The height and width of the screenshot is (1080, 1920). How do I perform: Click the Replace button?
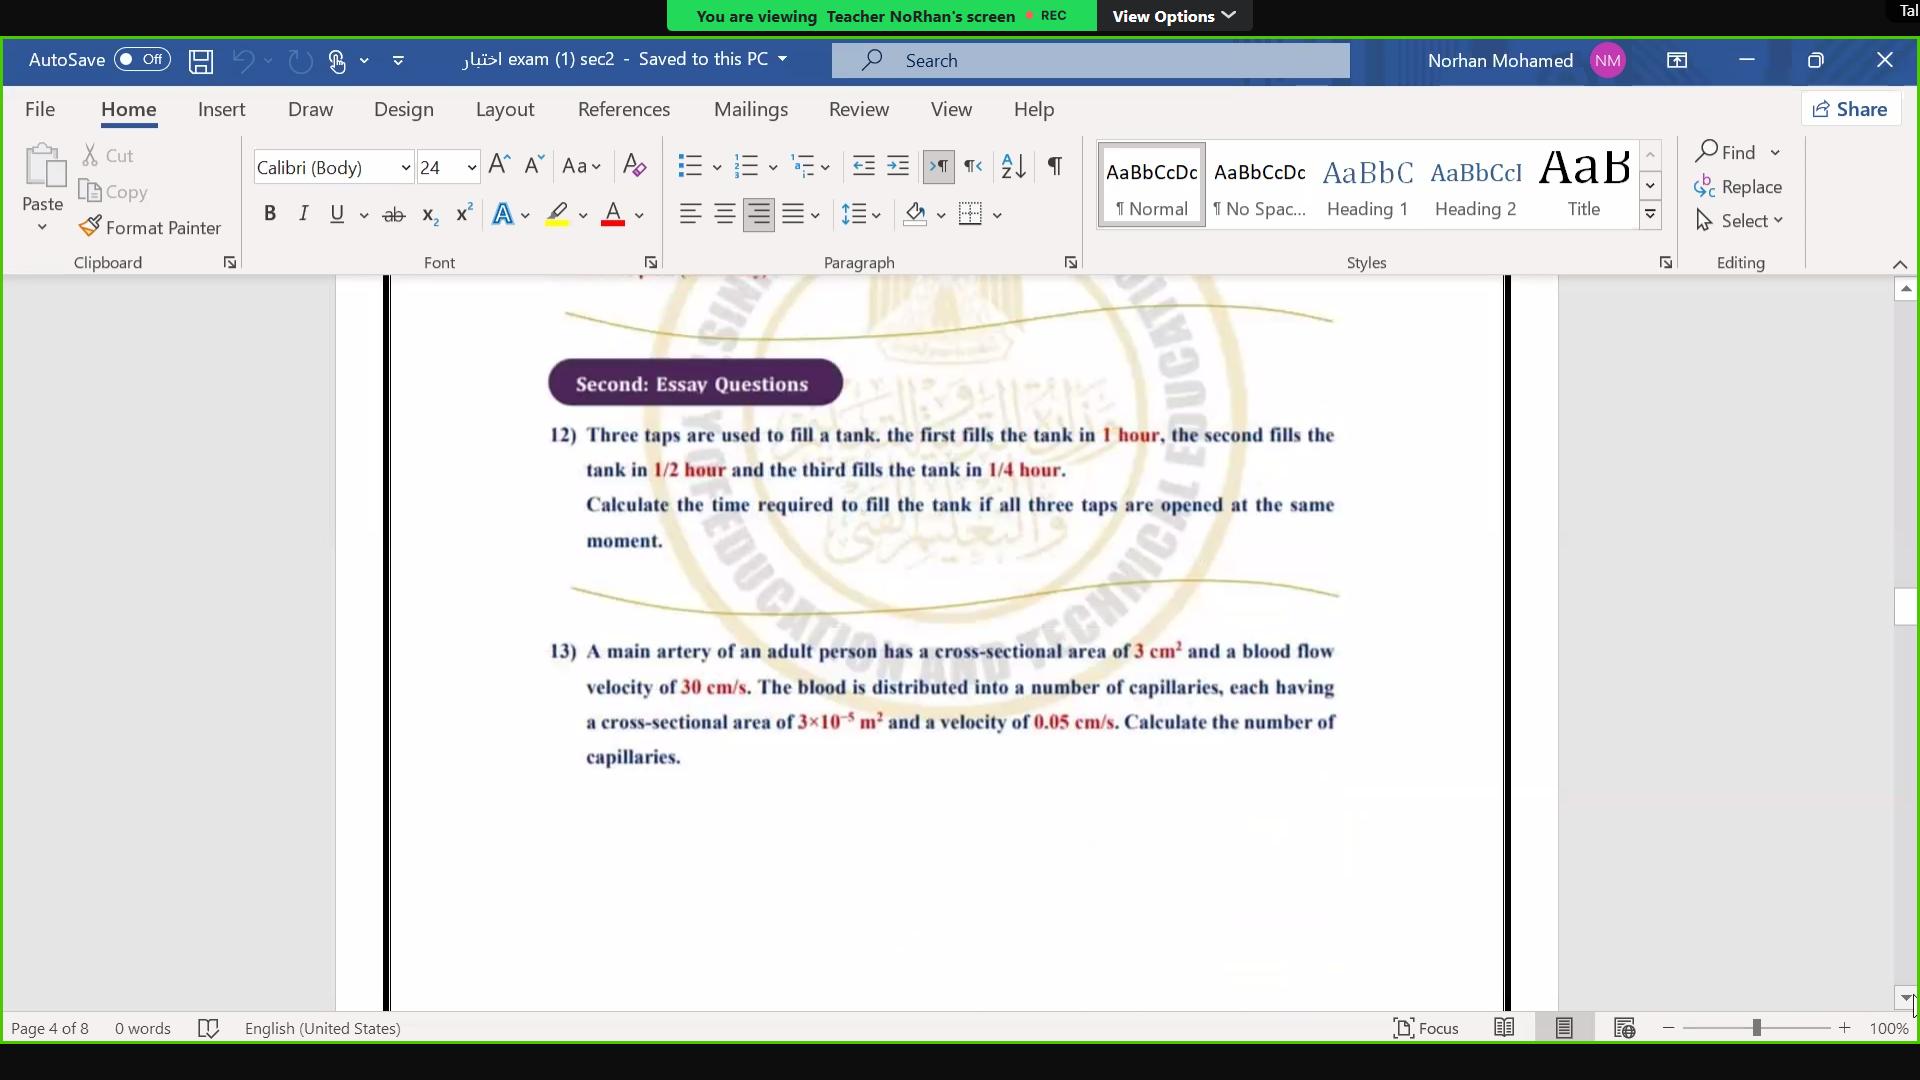1738,187
